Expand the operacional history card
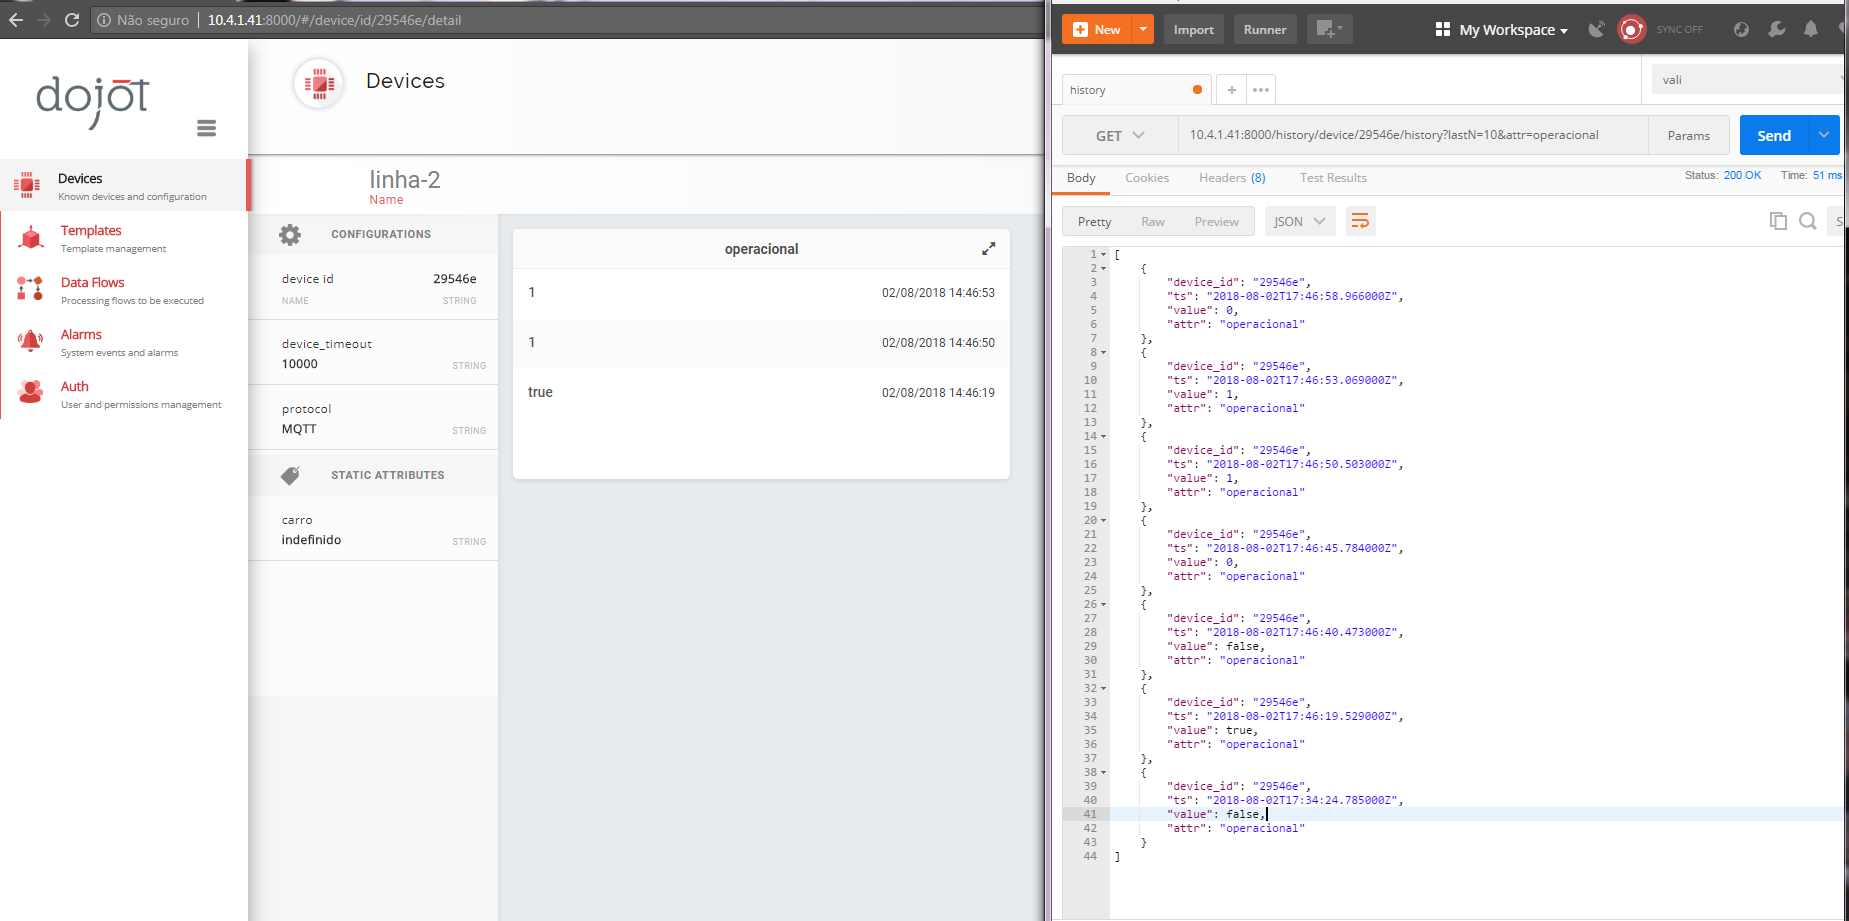This screenshot has width=1849, height=921. [988, 249]
